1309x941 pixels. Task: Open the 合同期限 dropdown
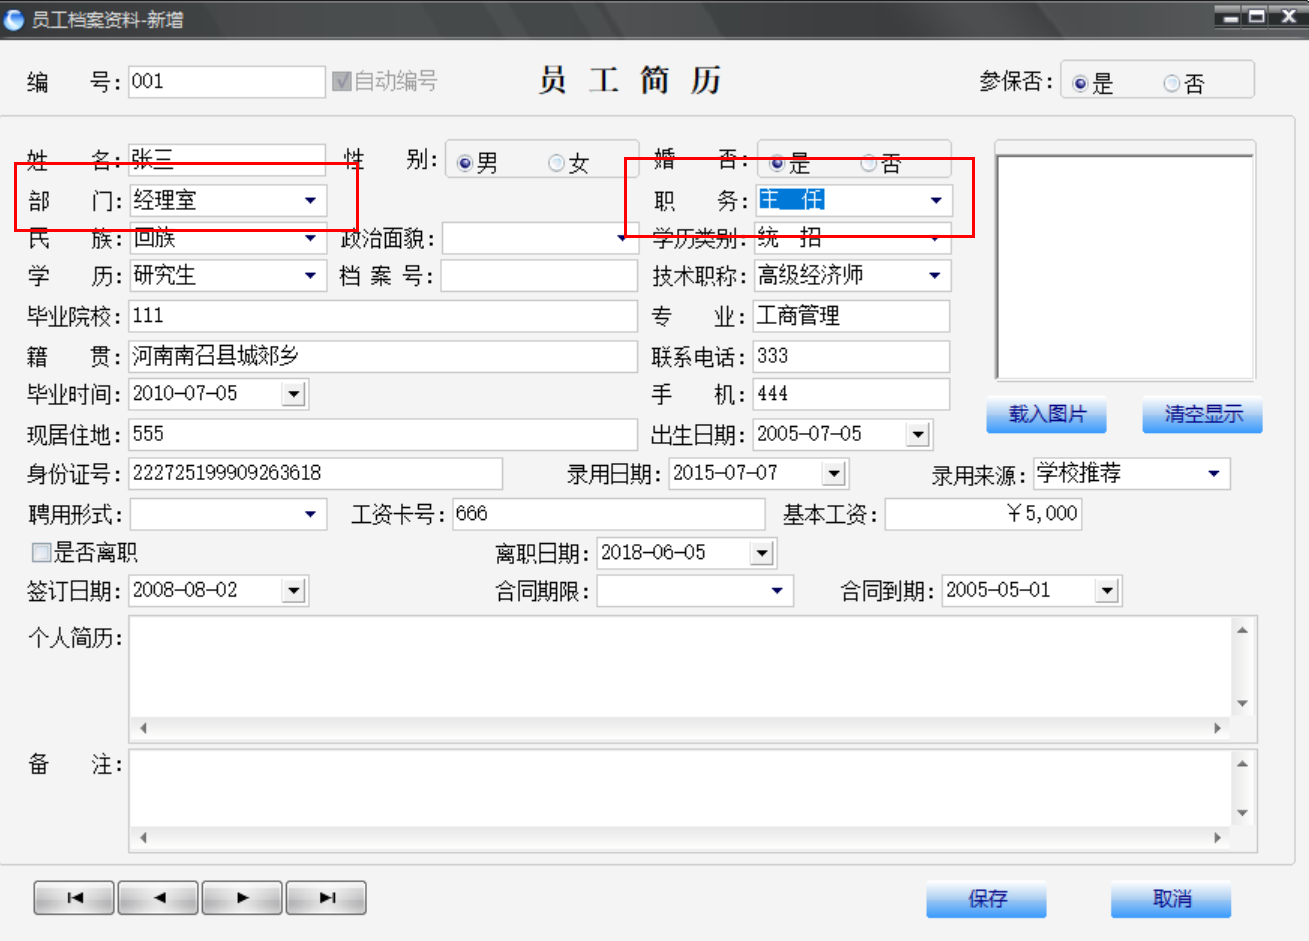[x=777, y=591]
